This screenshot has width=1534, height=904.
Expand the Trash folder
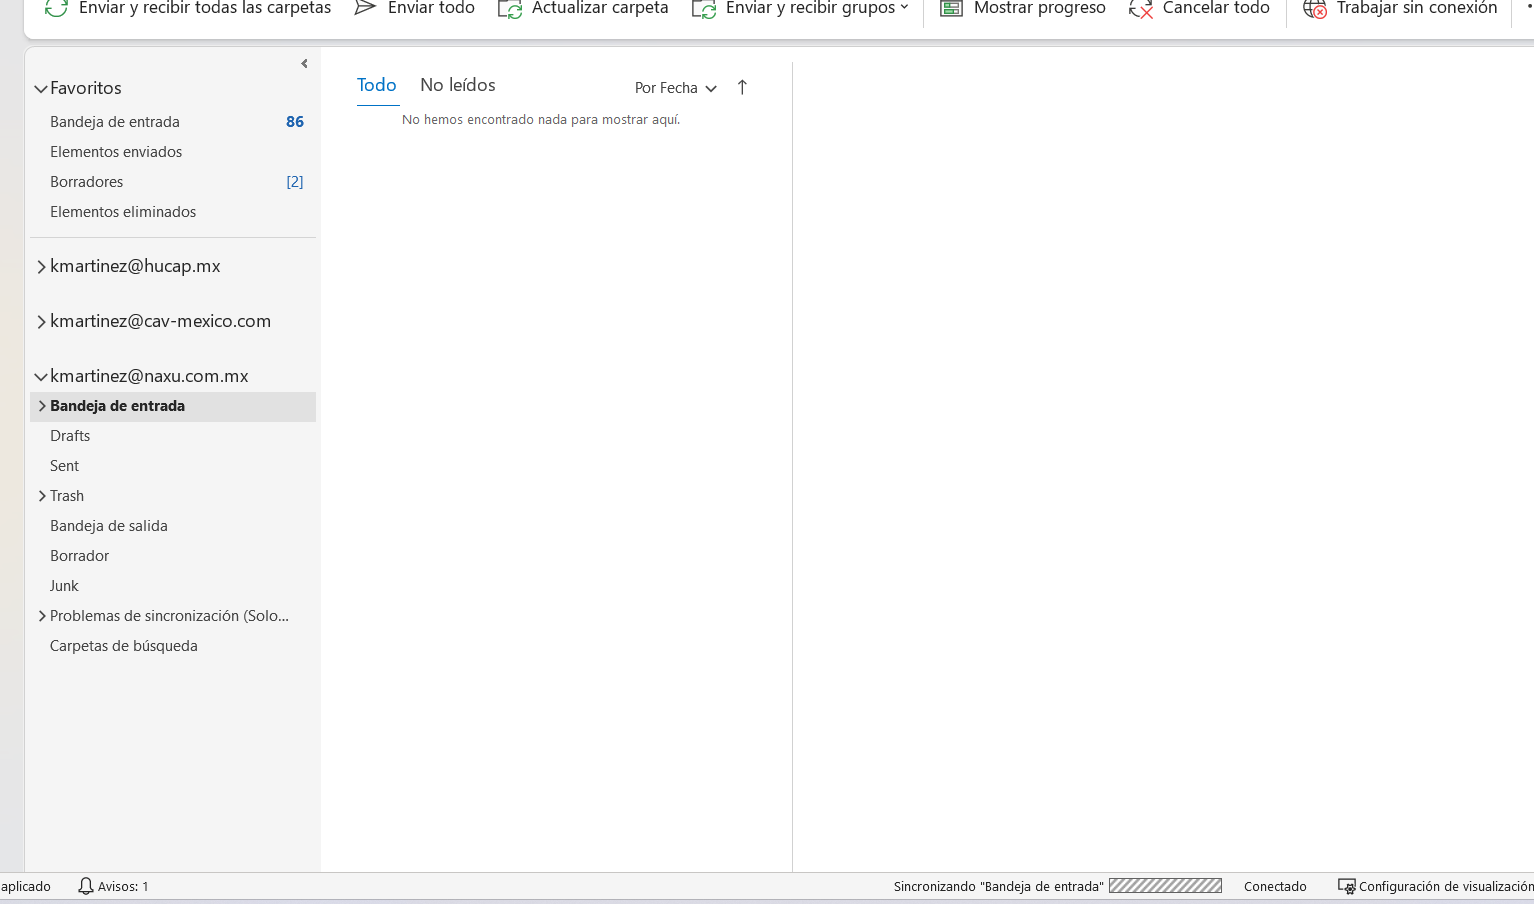[42, 496]
